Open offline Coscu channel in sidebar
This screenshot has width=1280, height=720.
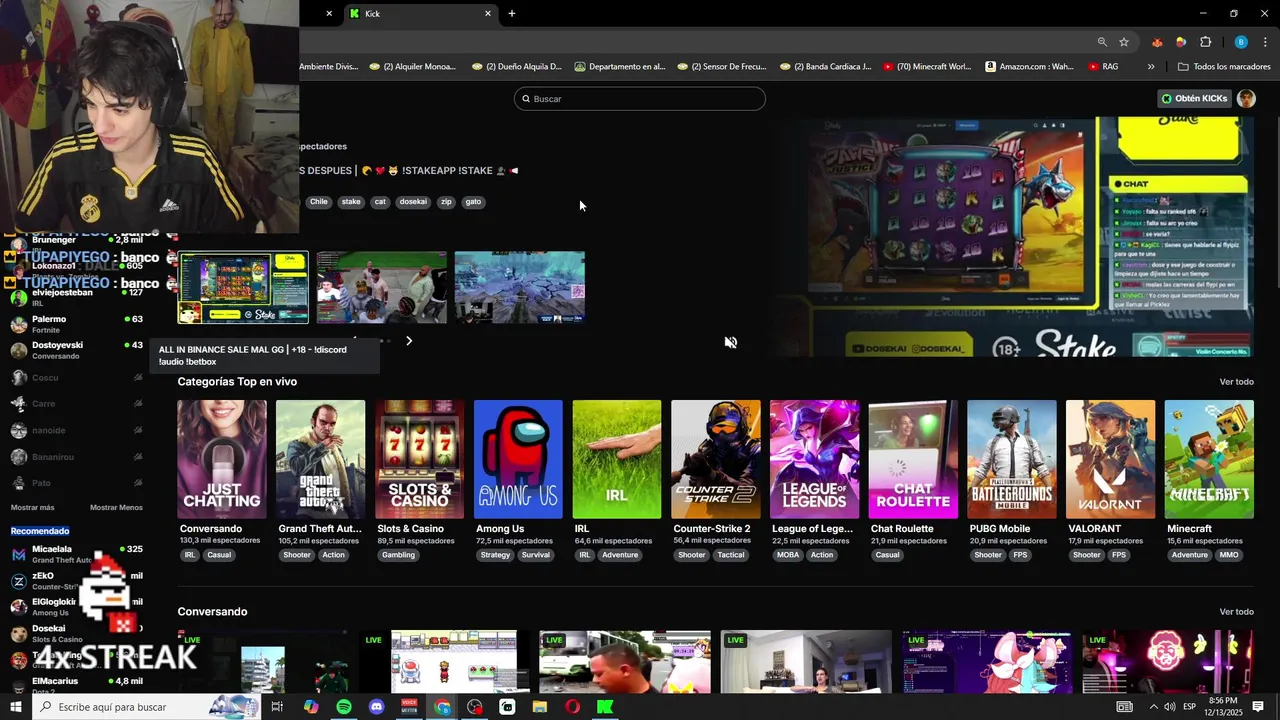click(x=76, y=378)
